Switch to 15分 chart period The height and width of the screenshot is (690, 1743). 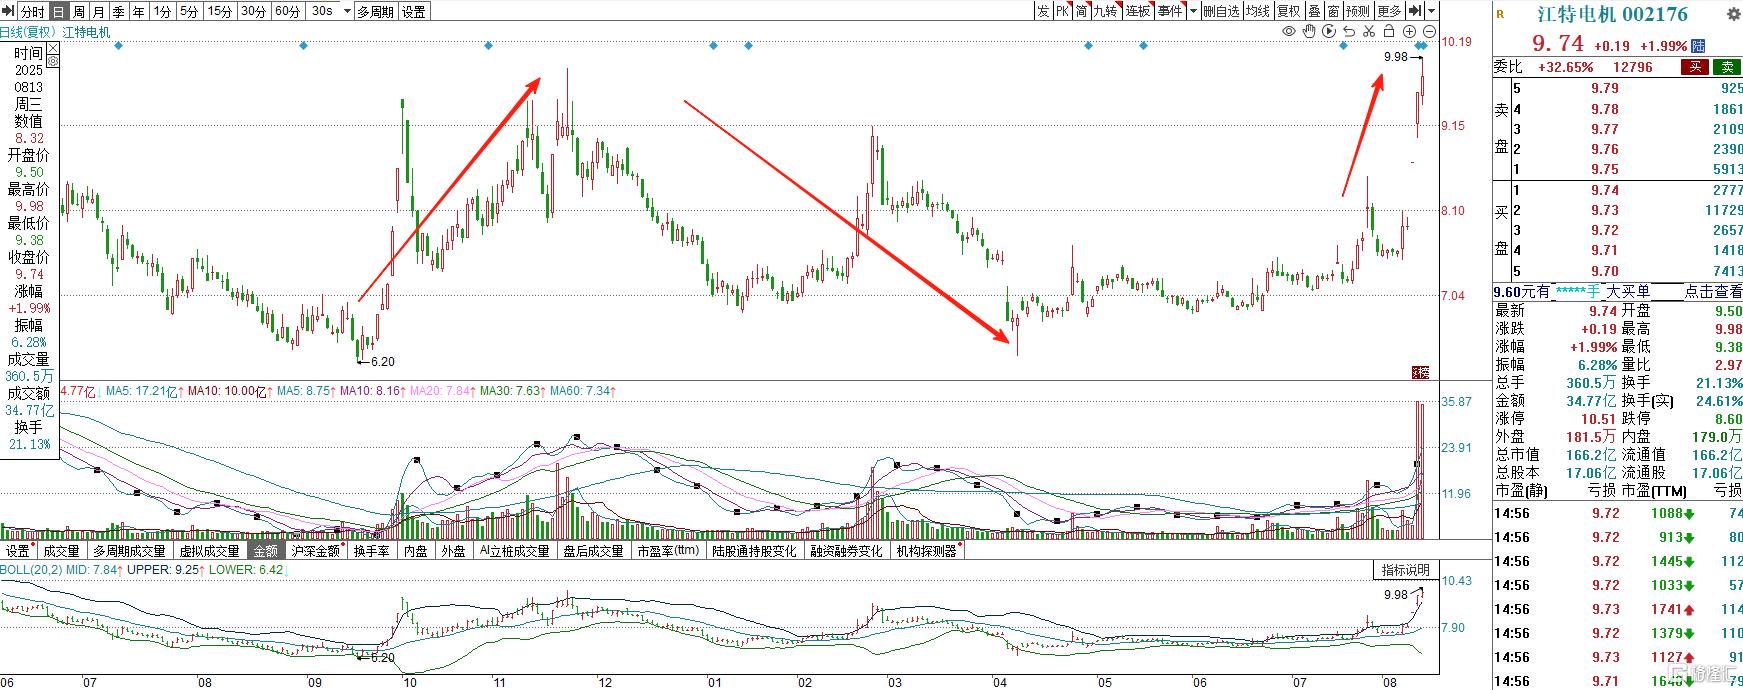click(x=220, y=11)
